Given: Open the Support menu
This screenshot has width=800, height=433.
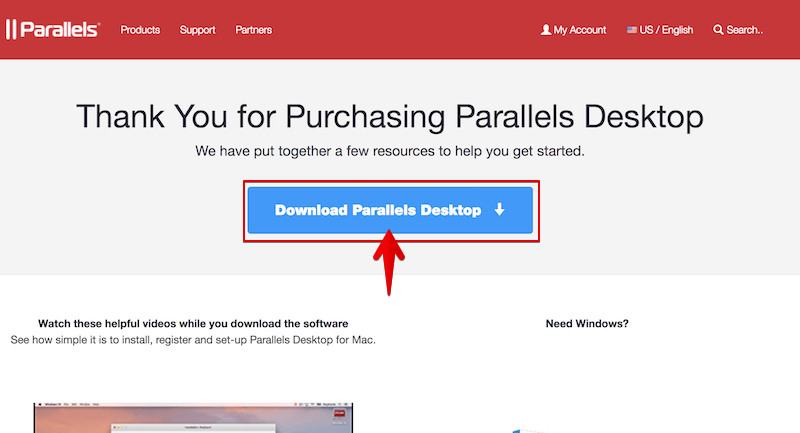Looking at the screenshot, I should pos(197,30).
